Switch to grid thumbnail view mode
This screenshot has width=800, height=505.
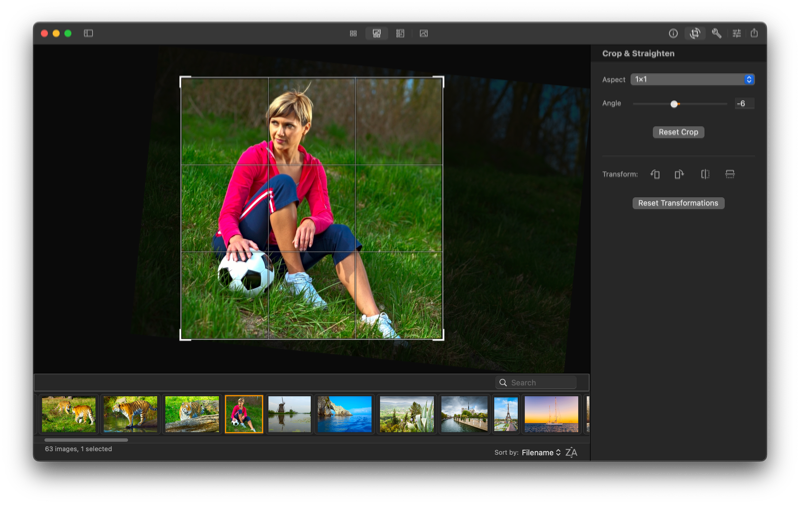click(353, 33)
